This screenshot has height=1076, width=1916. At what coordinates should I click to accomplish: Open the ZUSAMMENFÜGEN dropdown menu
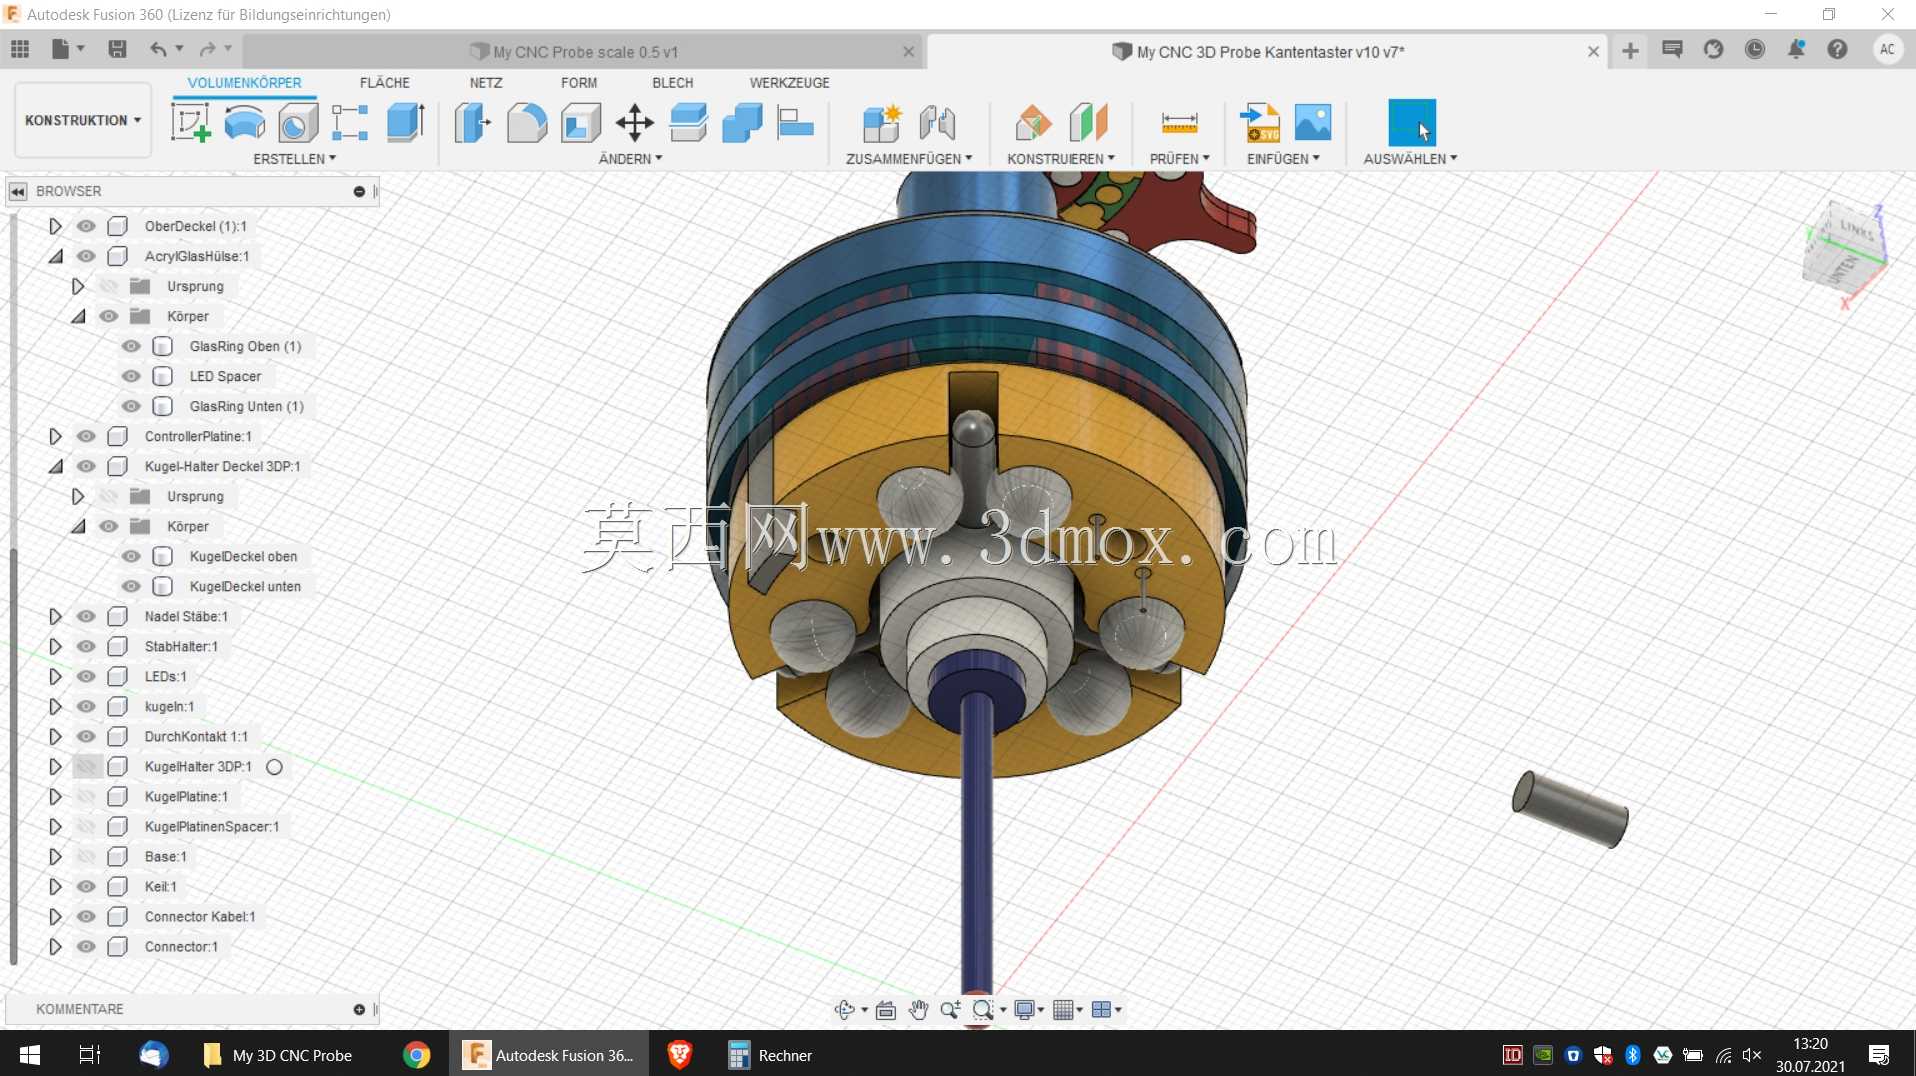(909, 159)
